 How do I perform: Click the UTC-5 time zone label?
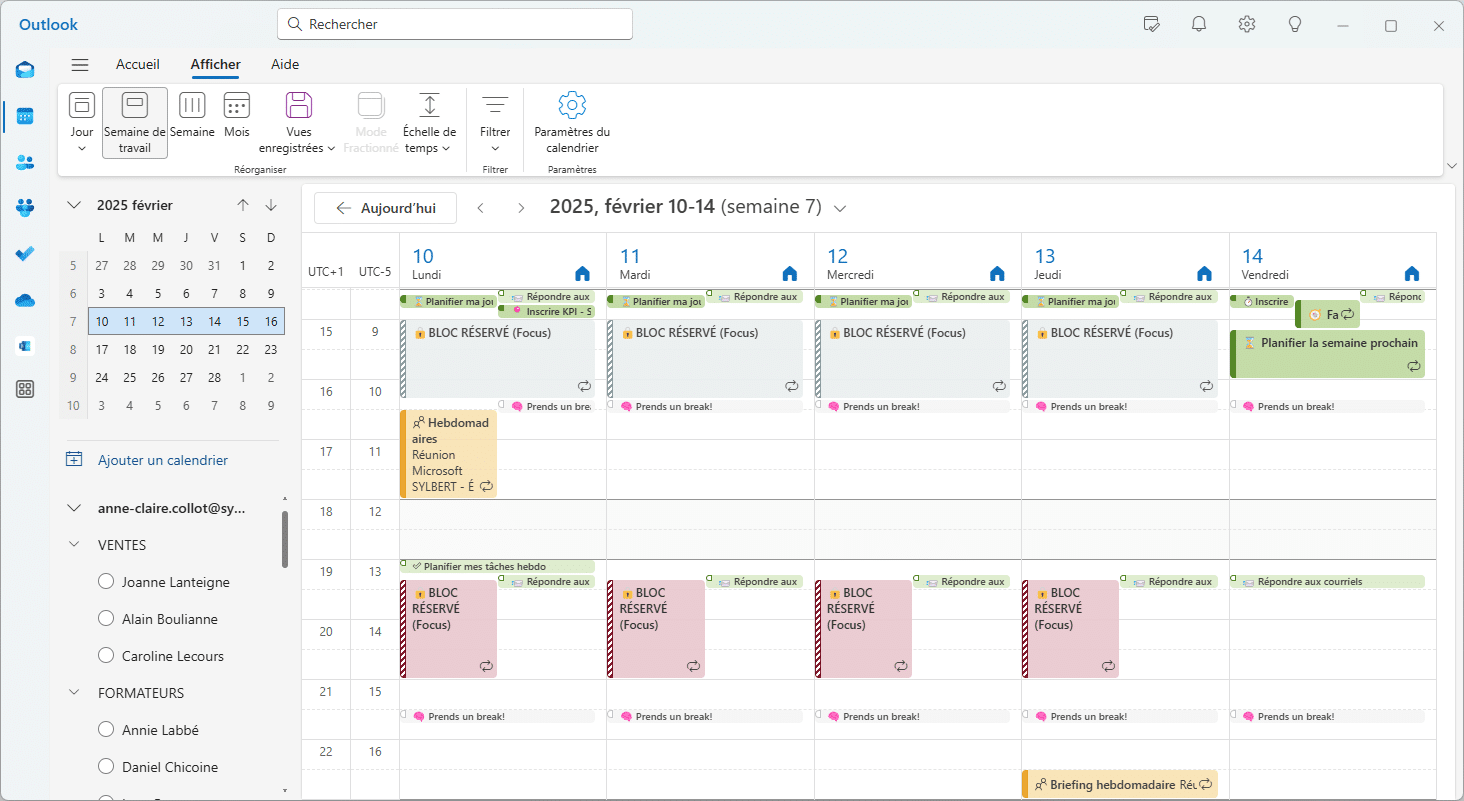coord(375,272)
